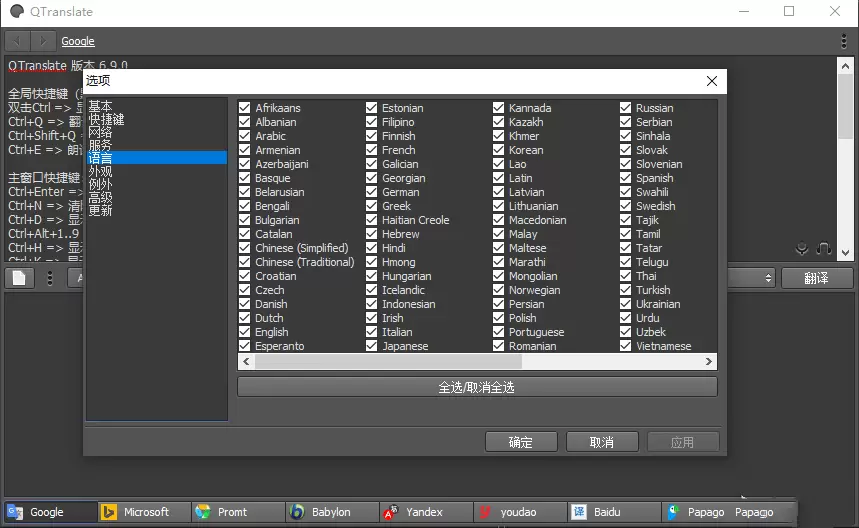Image resolution: width=859 pixels, height=528 pixels.
Task: Toggle the Chinese (Traditional) checkbox
Action: pos(244,261)
